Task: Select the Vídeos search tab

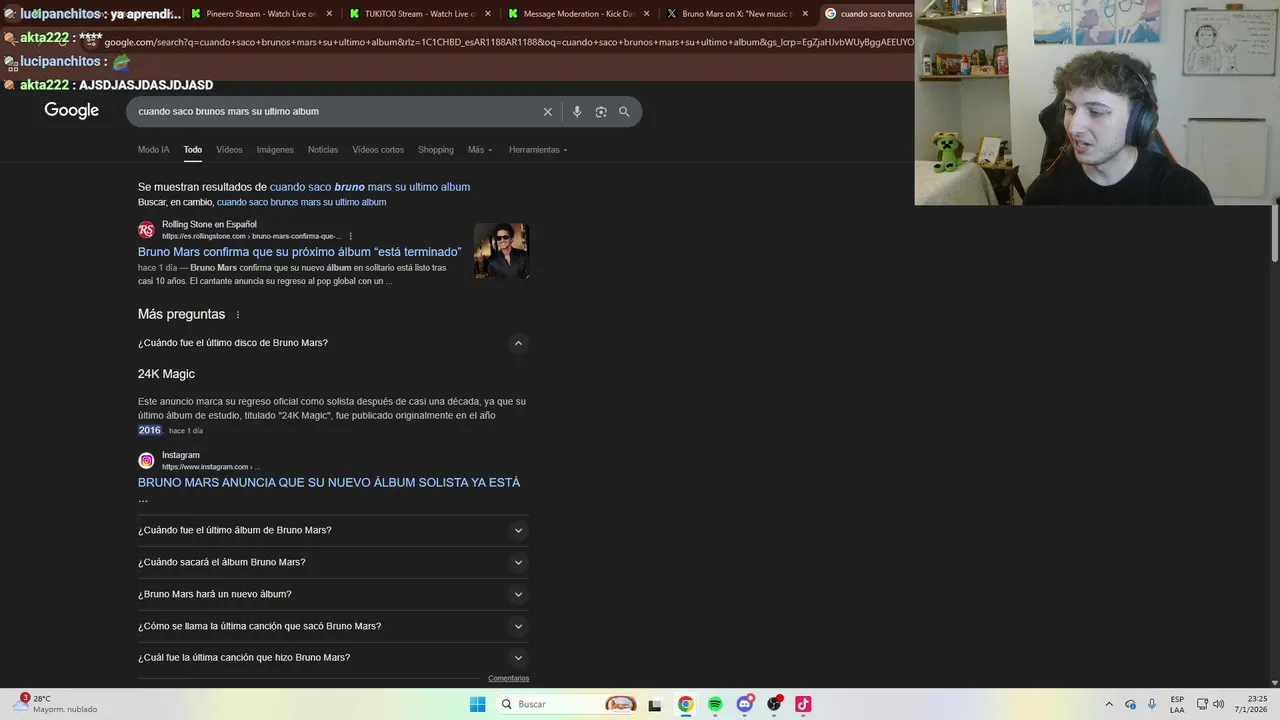Action: click(x=229, y=150)
